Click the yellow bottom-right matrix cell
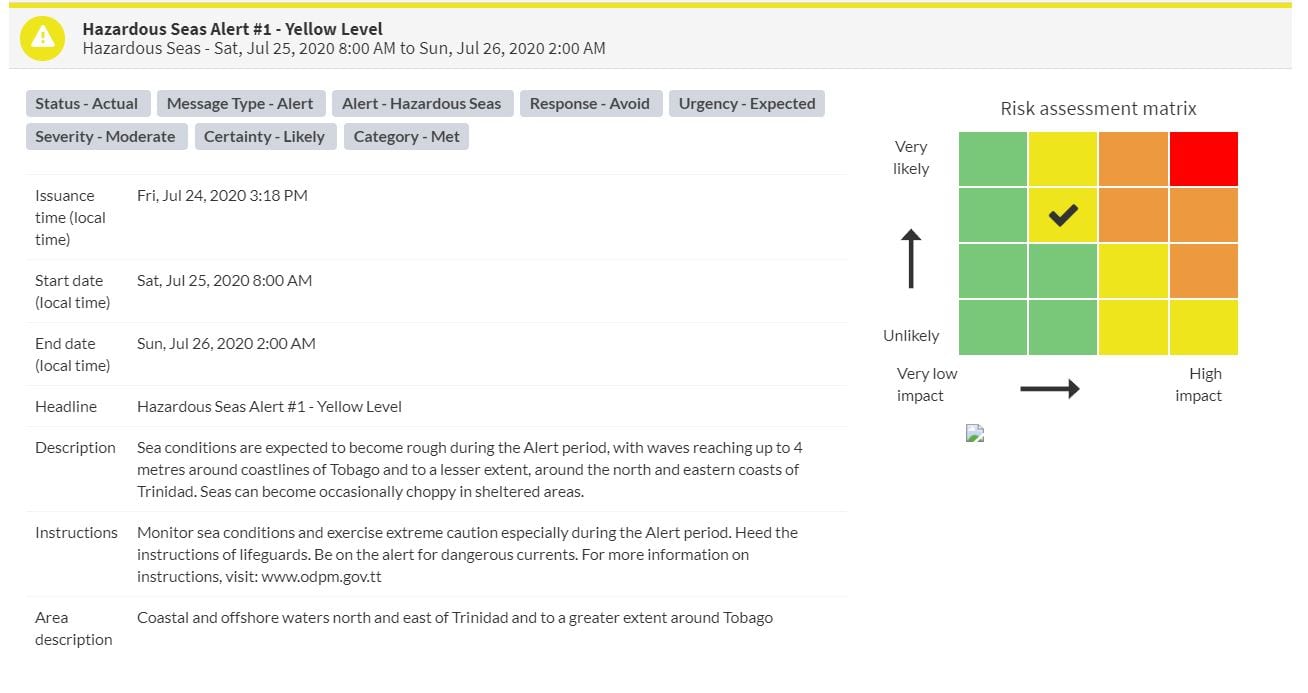This screenshot has height=693, width=1308. 1204,328
